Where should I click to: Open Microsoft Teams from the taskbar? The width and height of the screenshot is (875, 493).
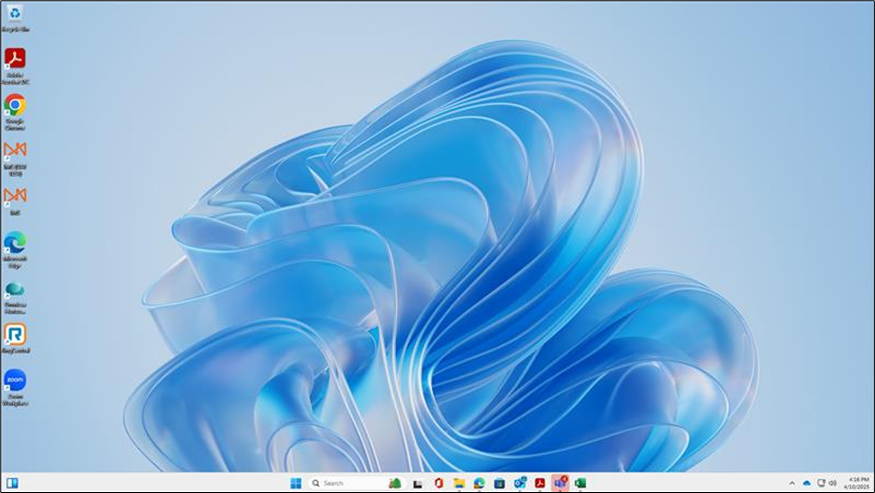[560, 483]
